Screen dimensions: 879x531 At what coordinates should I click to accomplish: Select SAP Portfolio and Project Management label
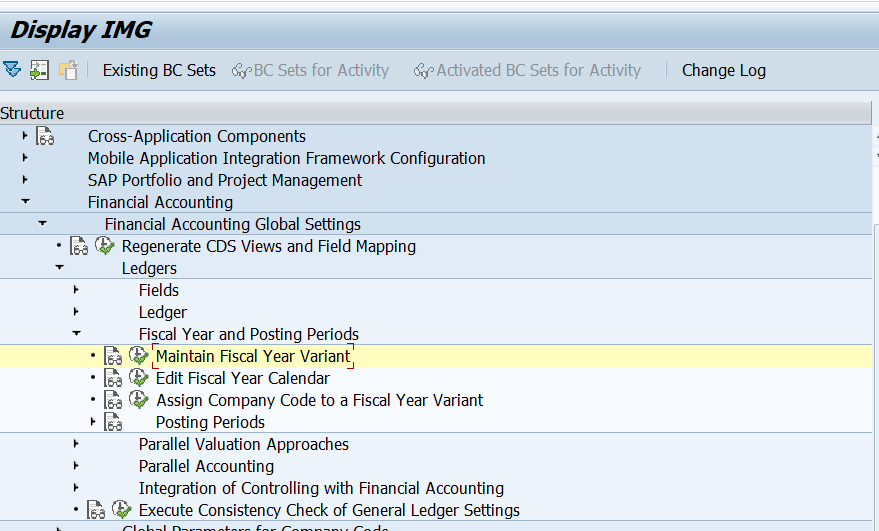click(225, 180)
